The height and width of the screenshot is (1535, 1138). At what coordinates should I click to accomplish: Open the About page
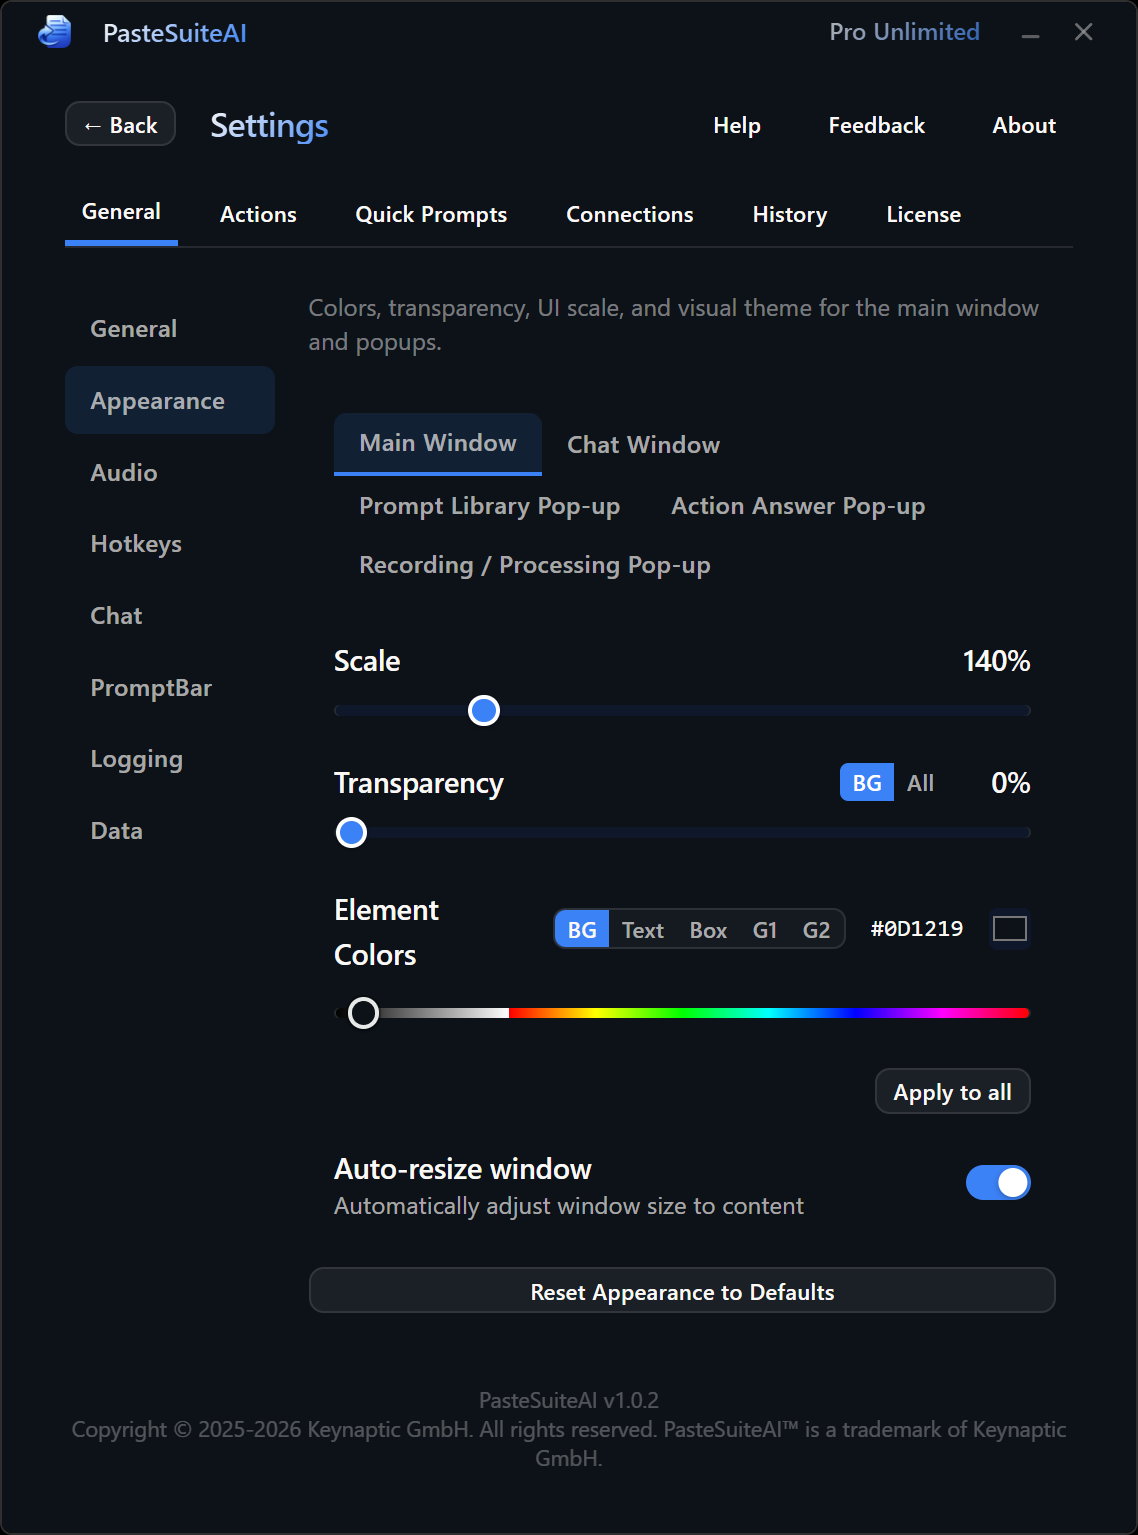1024,125
